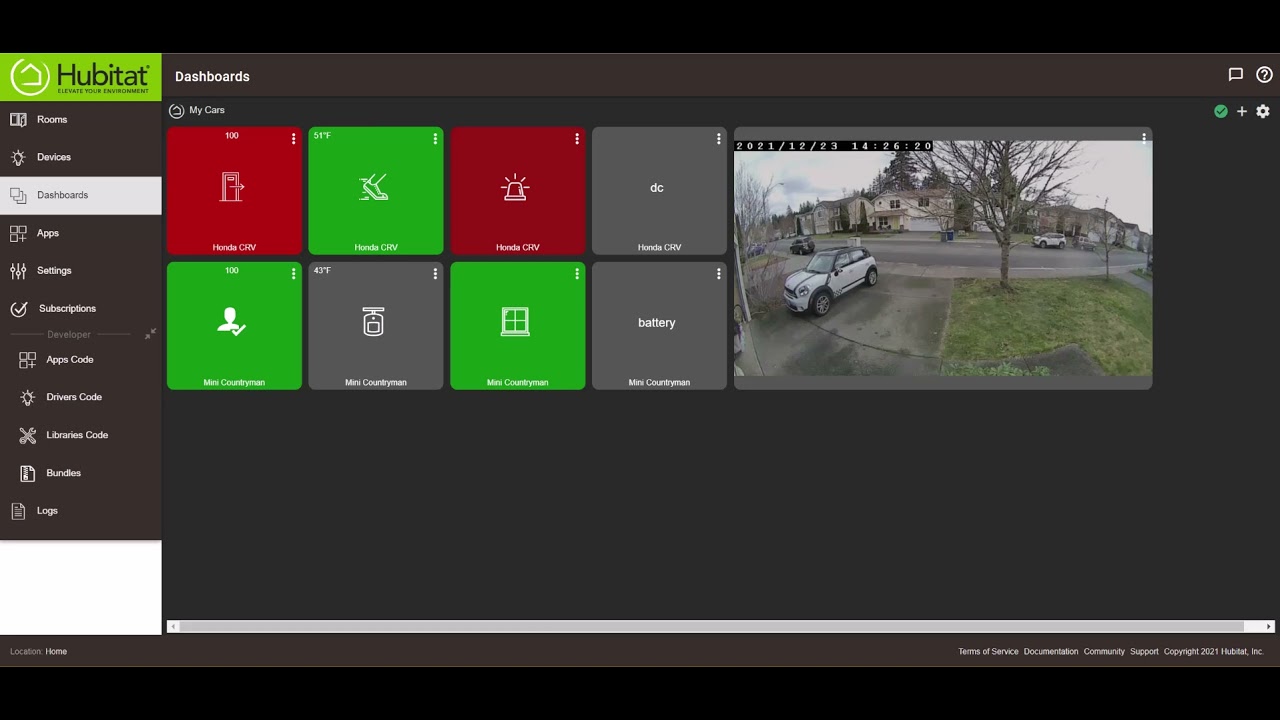This screenshot has height=720, width=1280.
Task: Click the green checkmark status icon
Action: coord(1221,111)
